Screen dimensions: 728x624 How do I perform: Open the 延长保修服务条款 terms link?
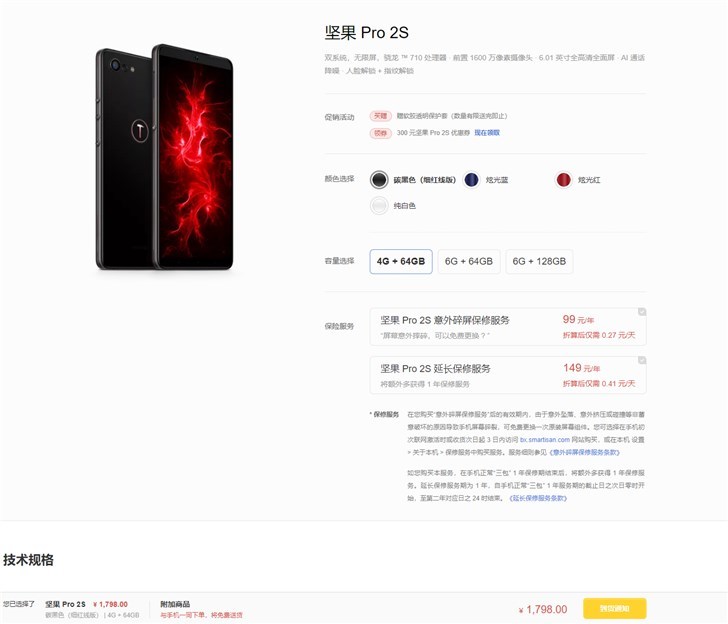[538, 498]
